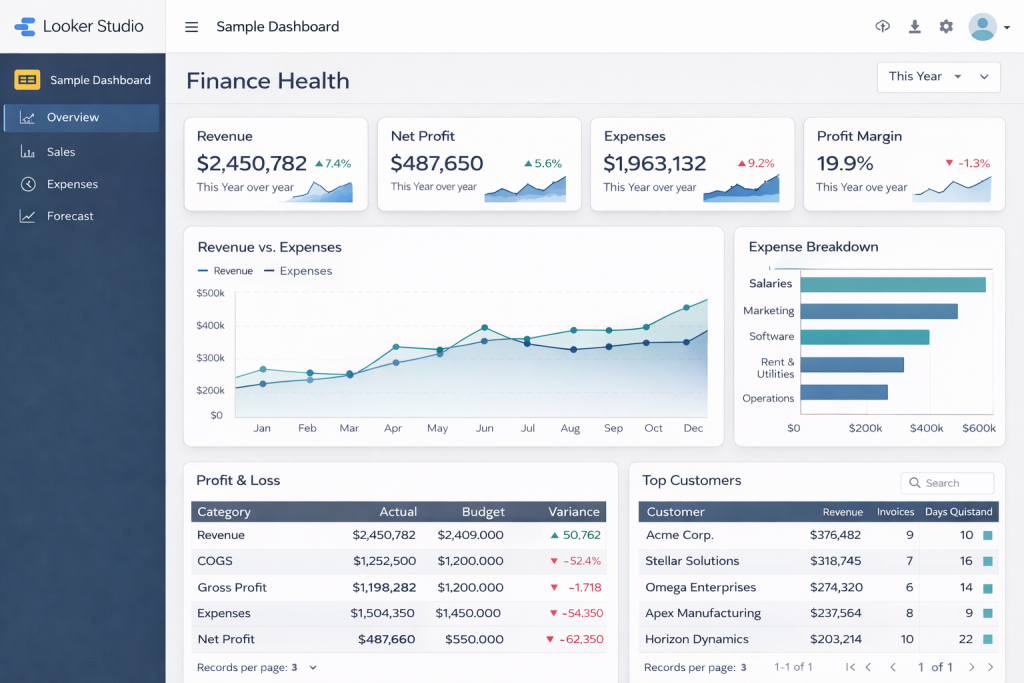Open settings via the gear icon
Image resolution: width=1024 pixels, height=683 pixels.
[946, 27]
